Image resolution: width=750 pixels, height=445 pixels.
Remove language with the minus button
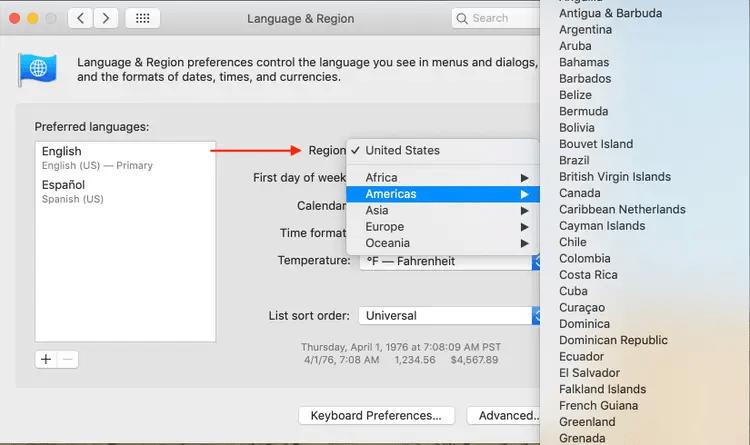tap(68, 359)
